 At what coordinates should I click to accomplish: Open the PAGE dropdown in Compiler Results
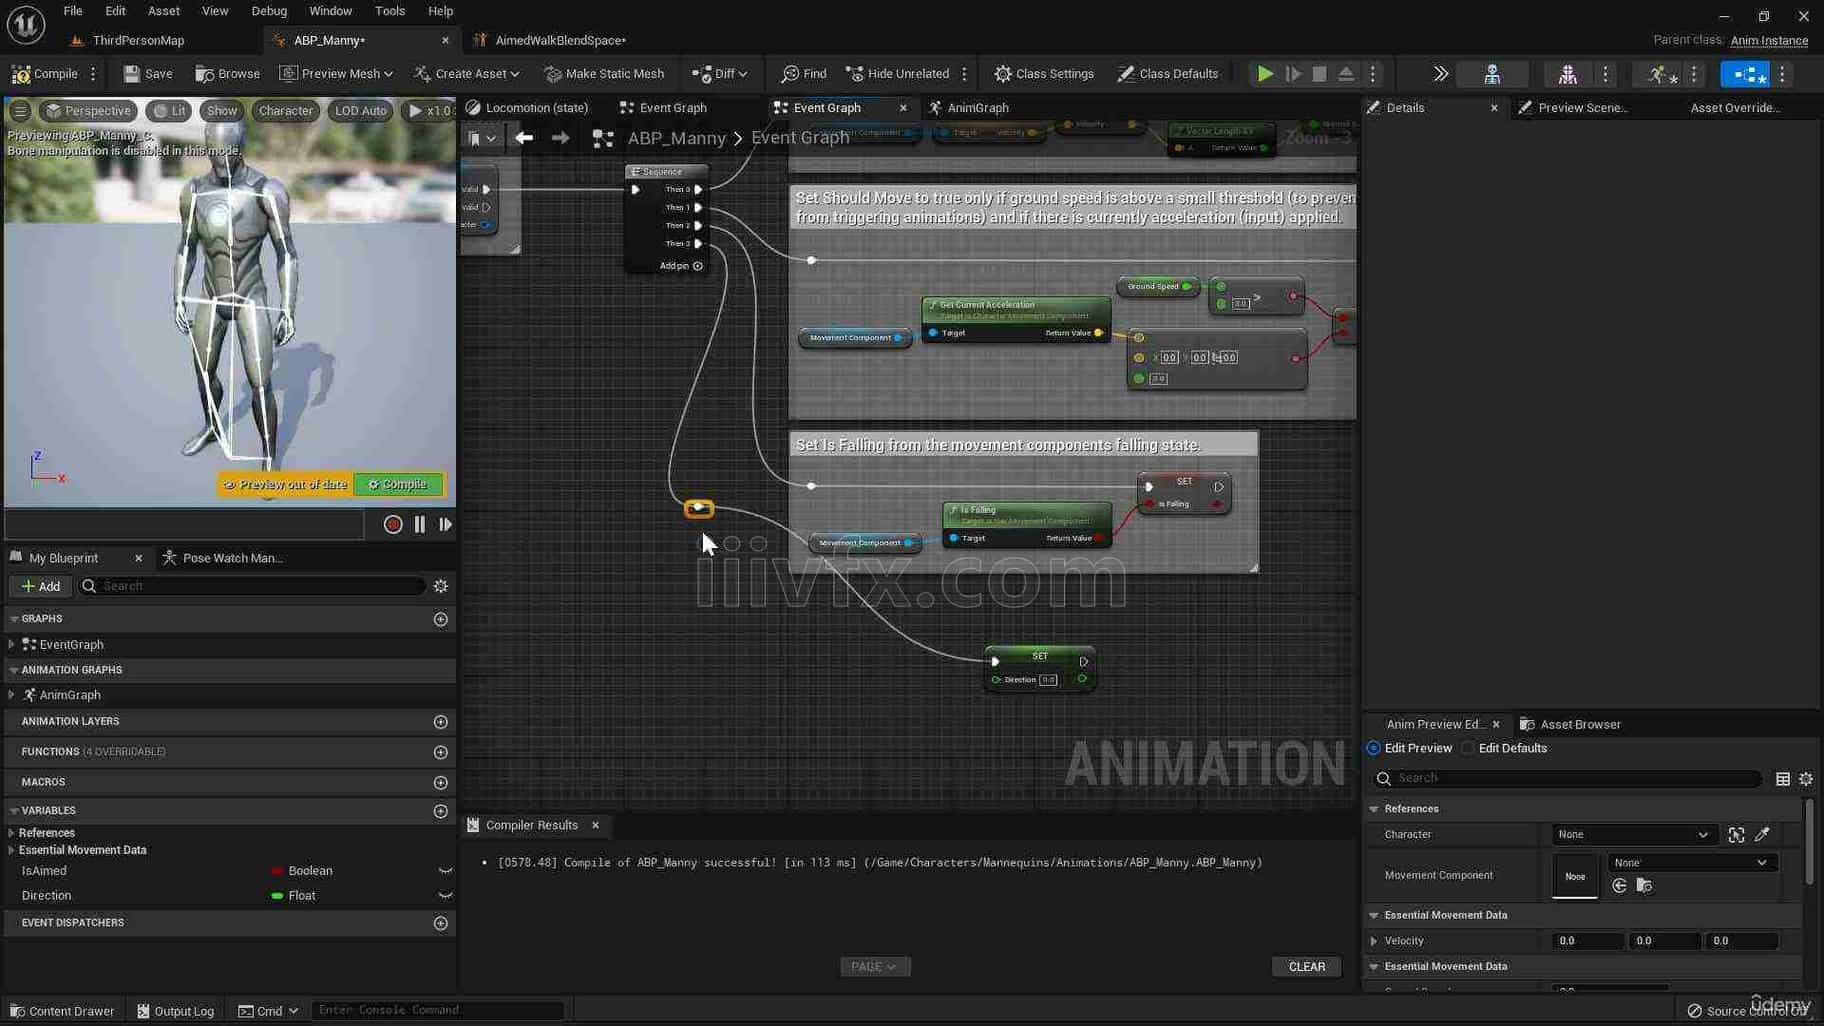tap(874, 967)
